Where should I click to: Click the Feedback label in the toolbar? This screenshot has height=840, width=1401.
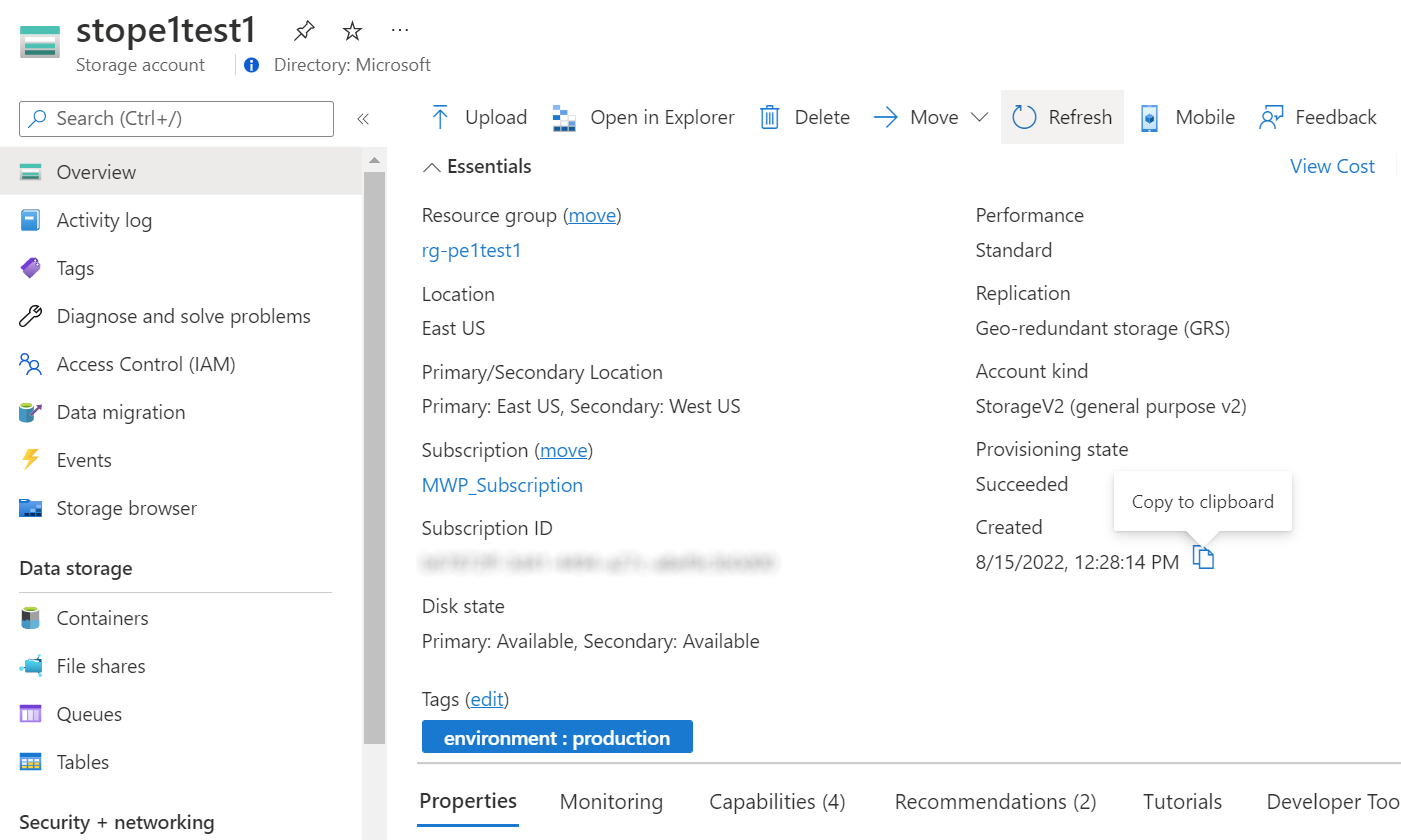[x=1336, y=117]
